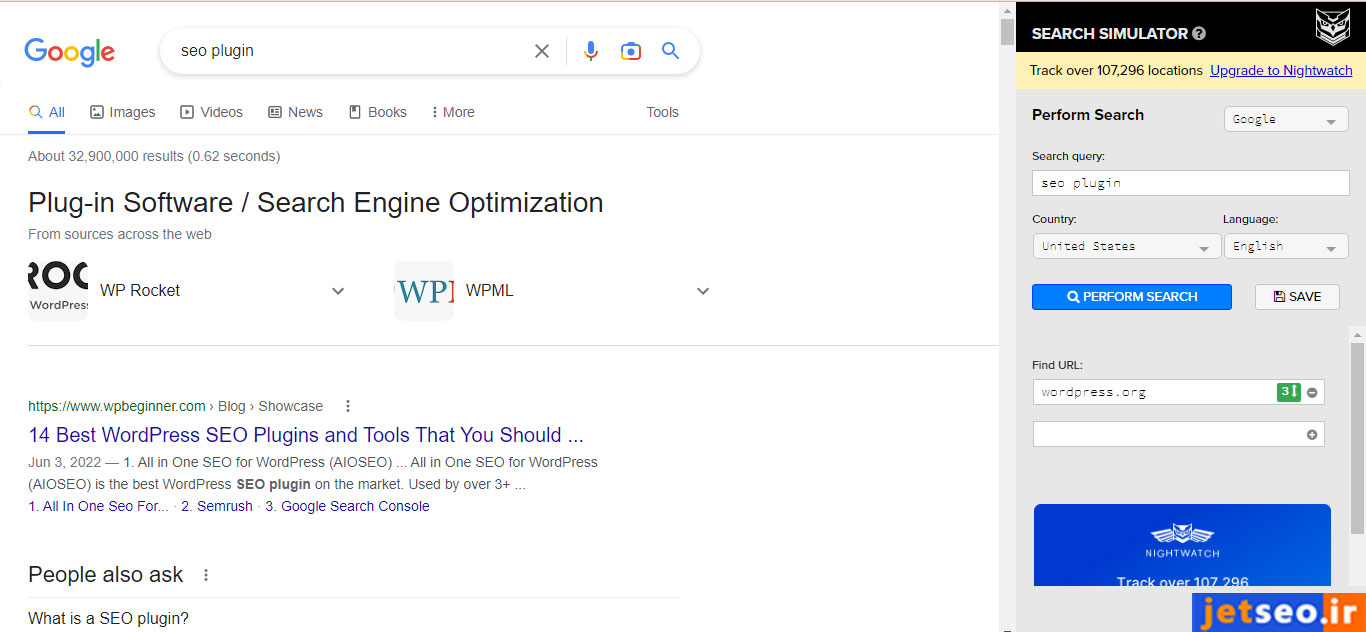Open the Tools menu
The image size is (1366, 632).
pos(662,112)
